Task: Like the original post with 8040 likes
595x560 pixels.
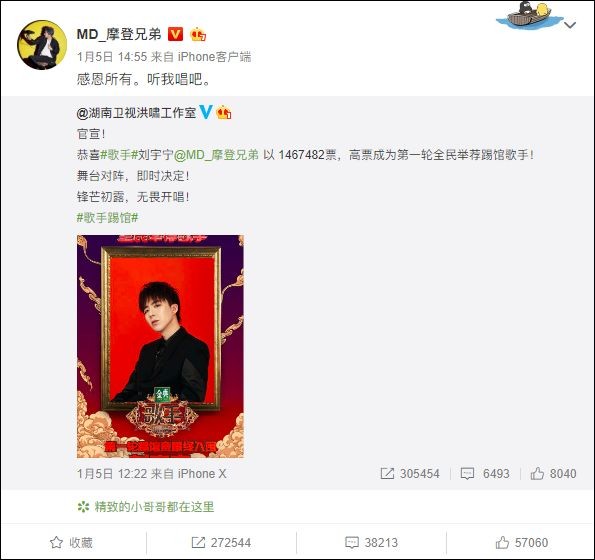Action: click(553, 473)
